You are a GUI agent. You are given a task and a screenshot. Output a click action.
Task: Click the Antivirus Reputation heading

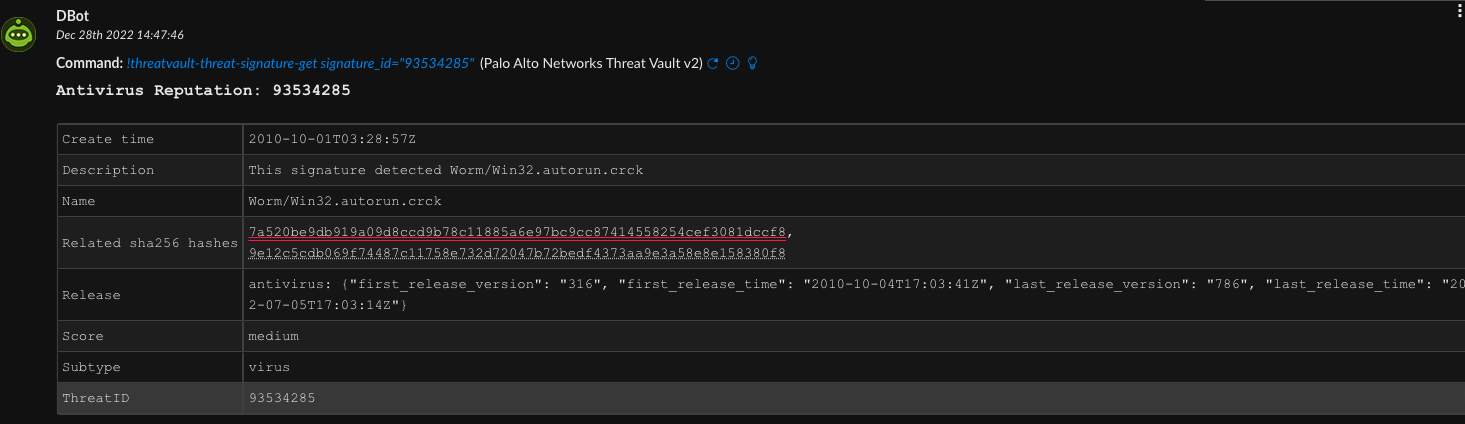pos(203,90)
